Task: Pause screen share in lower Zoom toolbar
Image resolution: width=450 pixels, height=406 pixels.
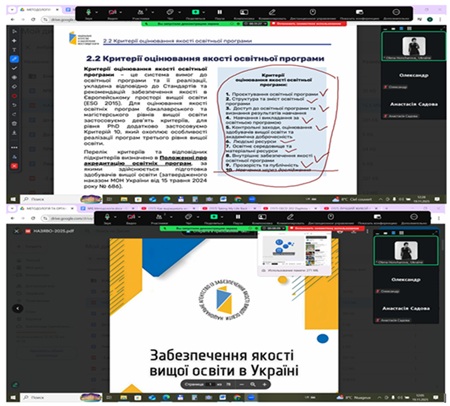Action: (238, 217)
